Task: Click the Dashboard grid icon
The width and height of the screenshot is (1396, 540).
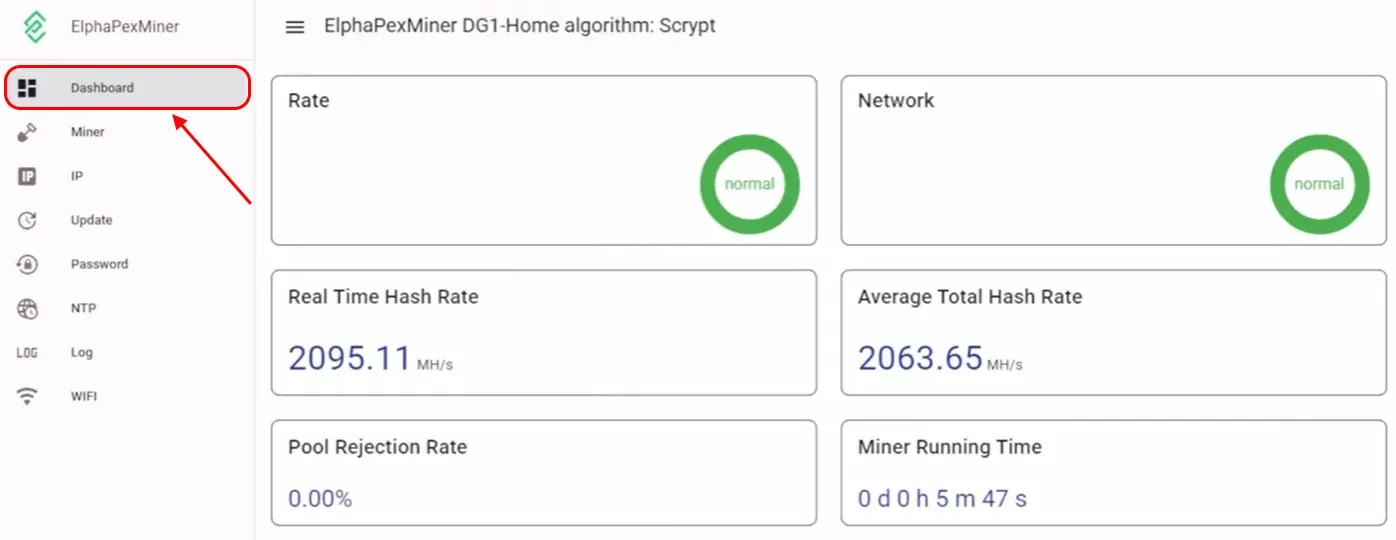Action: coord(28,88)
